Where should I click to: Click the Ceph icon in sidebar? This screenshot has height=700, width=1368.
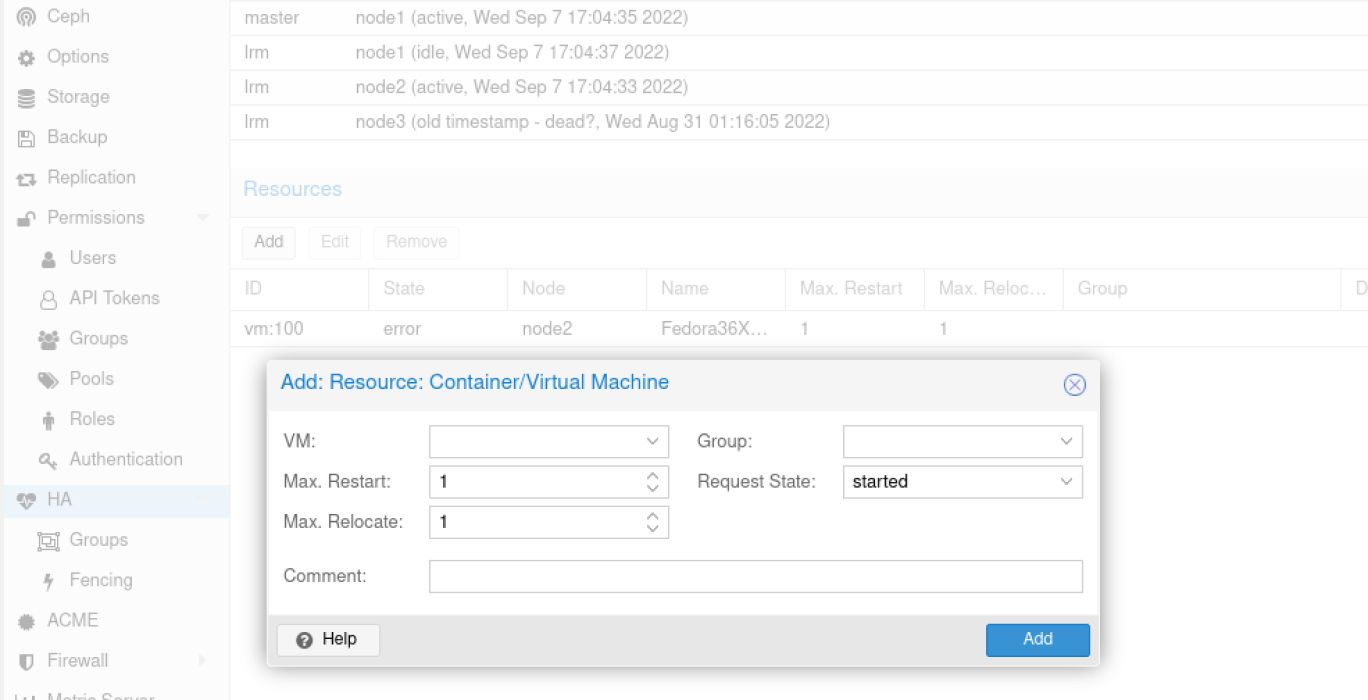tap(27, 17)
